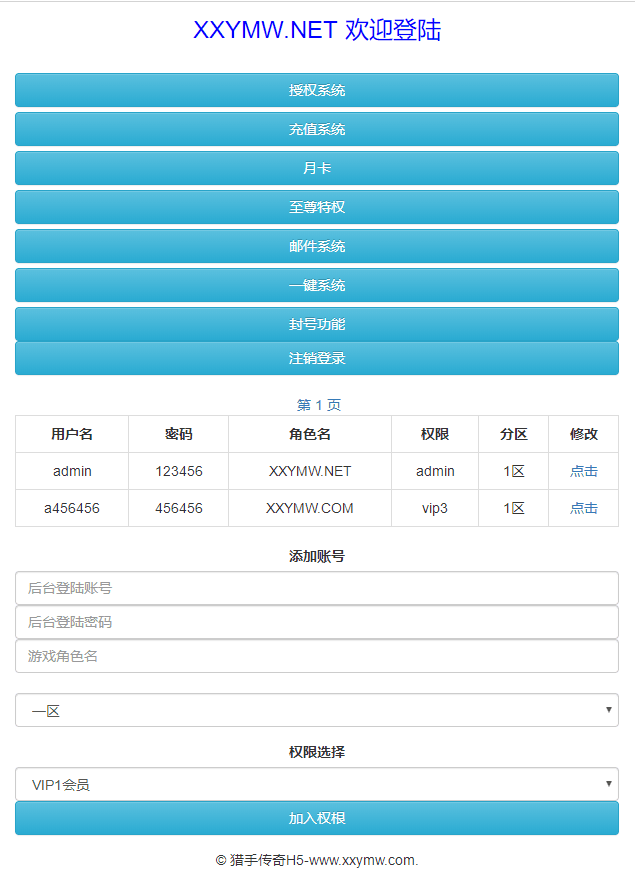Click the a456456 username cell
Image resolution: width=635 pixels, height=873 pixels.
pos(72,508)
